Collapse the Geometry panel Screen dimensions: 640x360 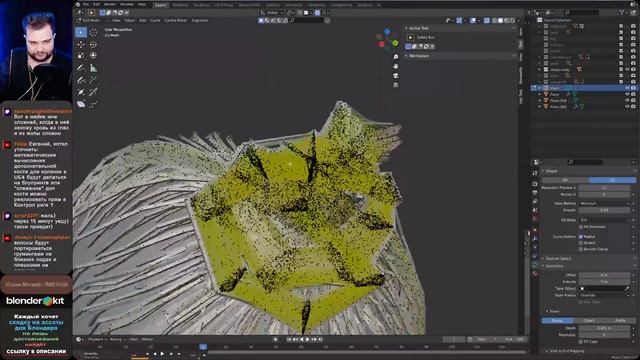click(x=555, y=266)
